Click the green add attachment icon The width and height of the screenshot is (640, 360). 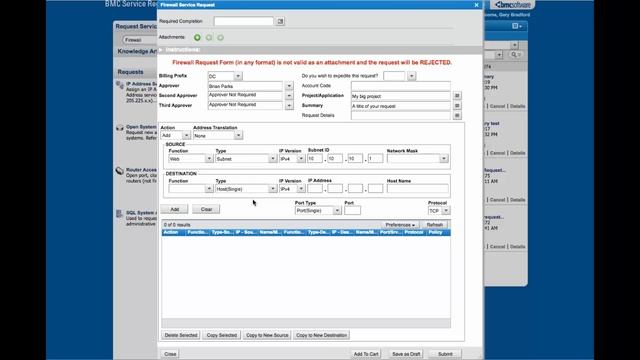click(197, 38)
